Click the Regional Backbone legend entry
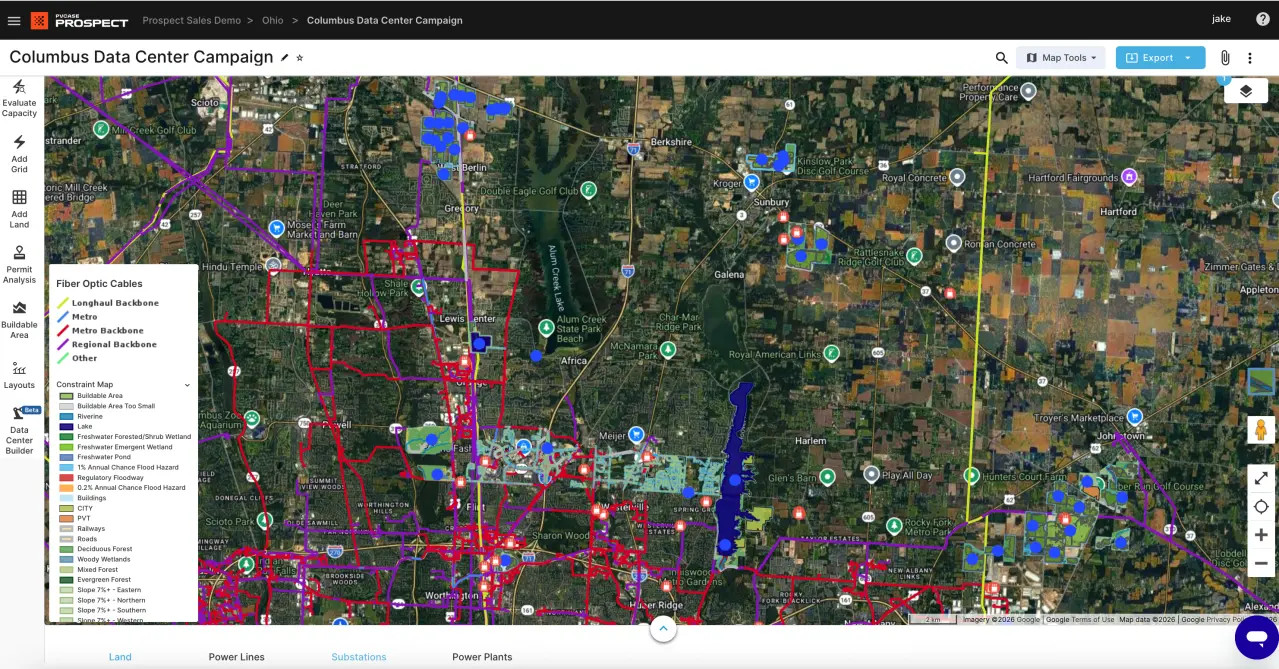 pyautogui.click(x=106, y=345)
